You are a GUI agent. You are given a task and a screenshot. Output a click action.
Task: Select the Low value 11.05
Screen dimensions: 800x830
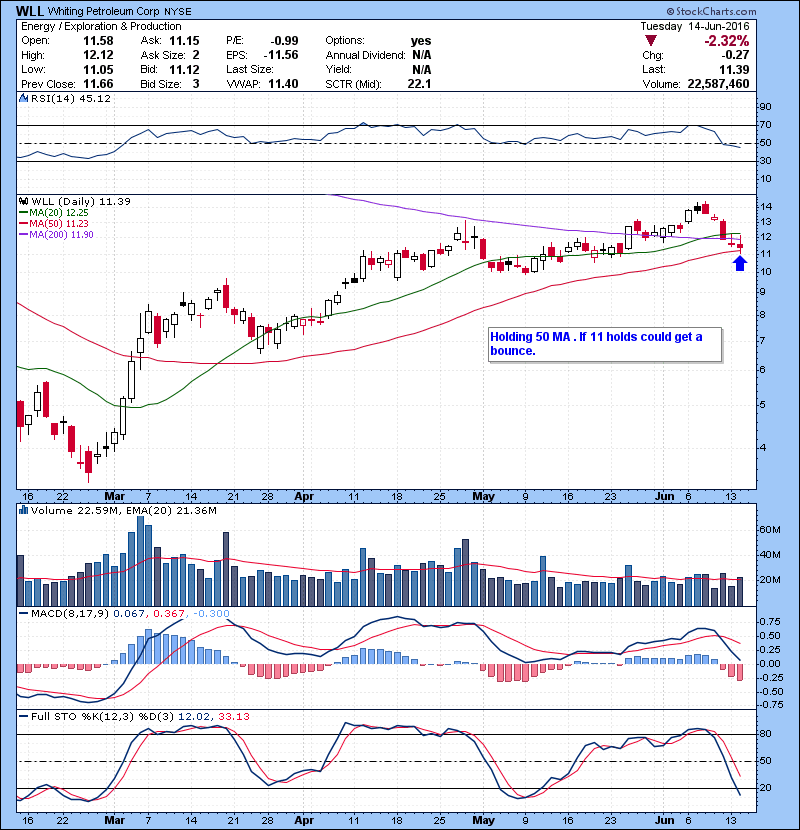tap(98, 69)
